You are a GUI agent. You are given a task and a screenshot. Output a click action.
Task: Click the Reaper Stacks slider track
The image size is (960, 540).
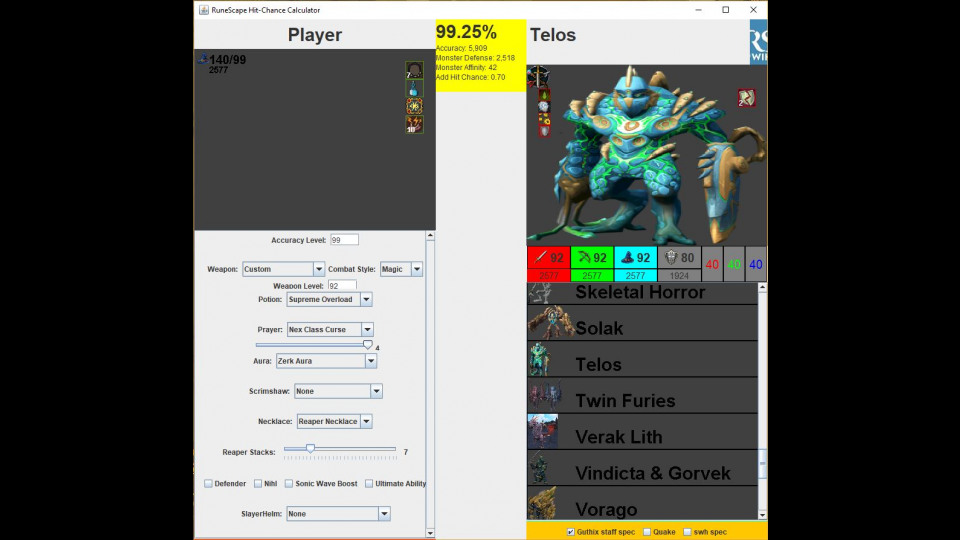[350, 449]
